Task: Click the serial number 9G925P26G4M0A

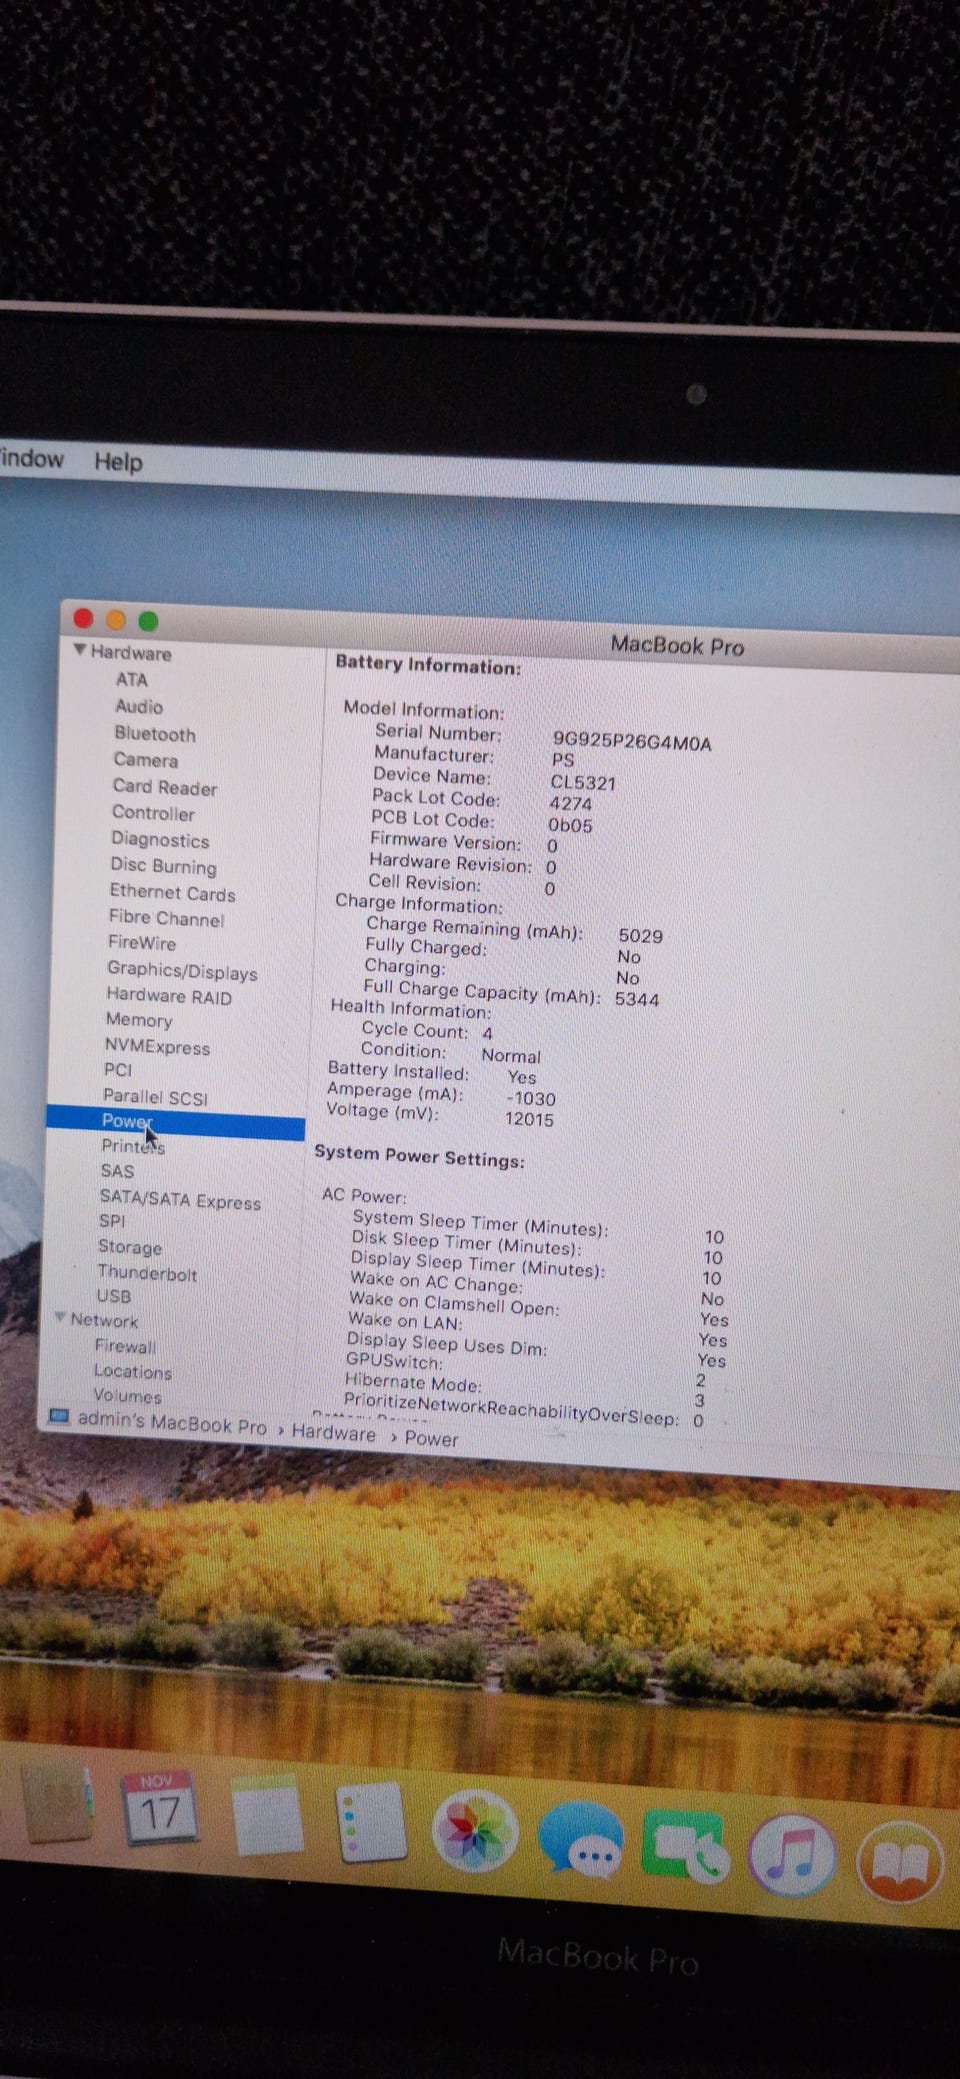Action: (632, 741)
